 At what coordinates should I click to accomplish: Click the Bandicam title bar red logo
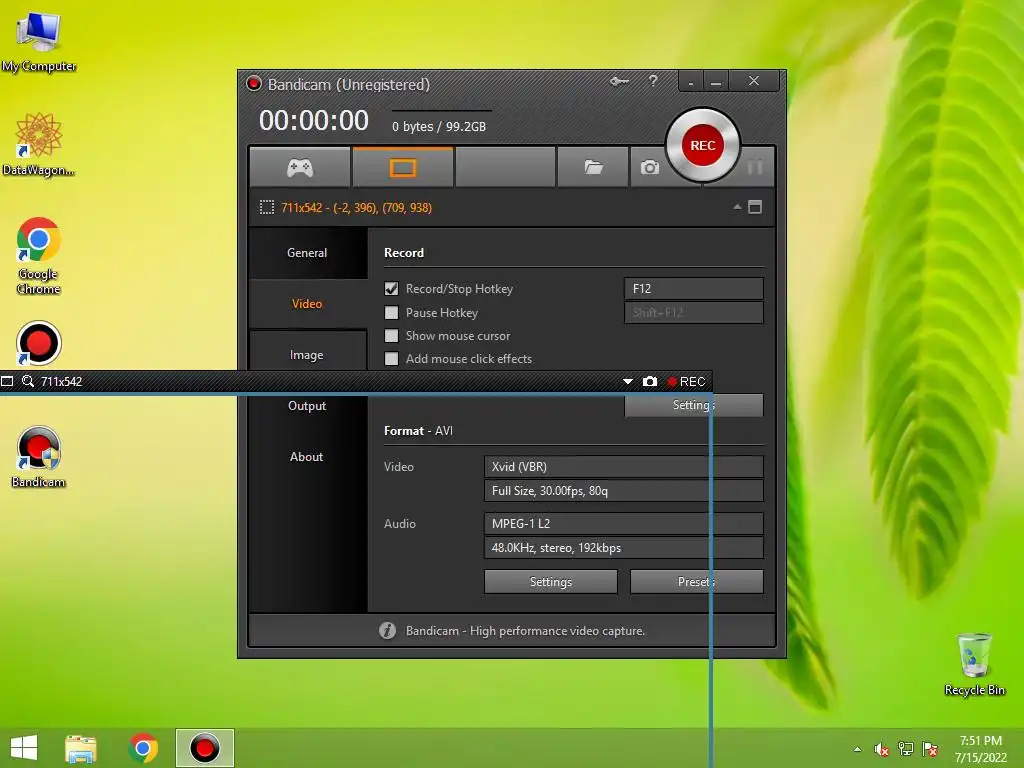(253, 84)
